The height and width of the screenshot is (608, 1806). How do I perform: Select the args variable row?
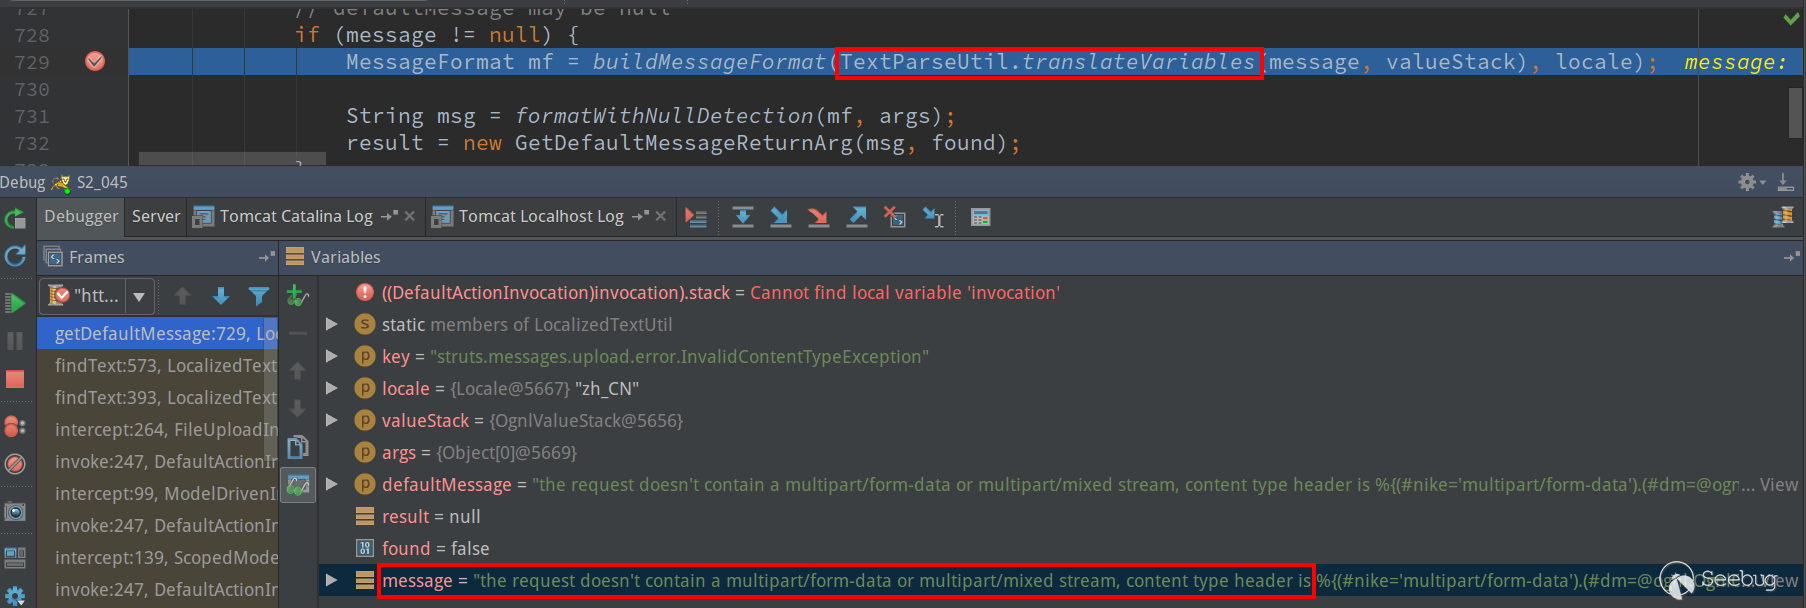click(1061, 453)
